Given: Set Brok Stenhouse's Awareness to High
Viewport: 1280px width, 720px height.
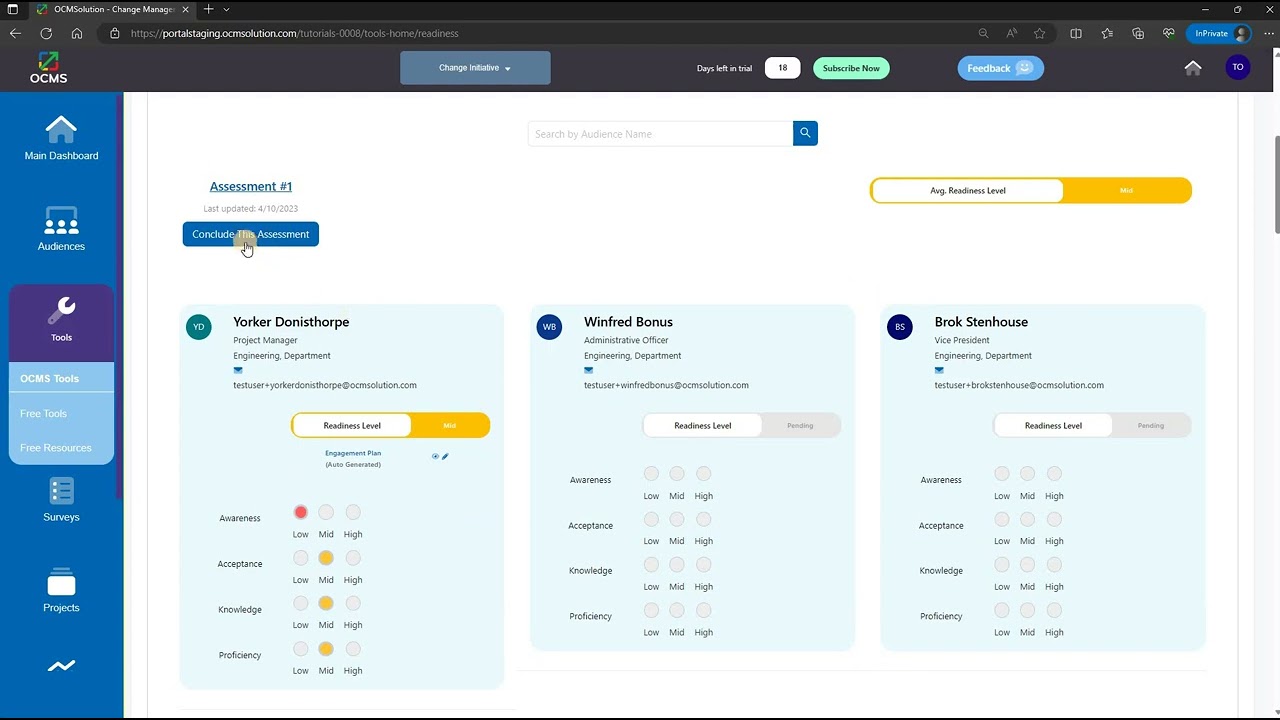Looking at the screenshot, I should [1054, 474].
